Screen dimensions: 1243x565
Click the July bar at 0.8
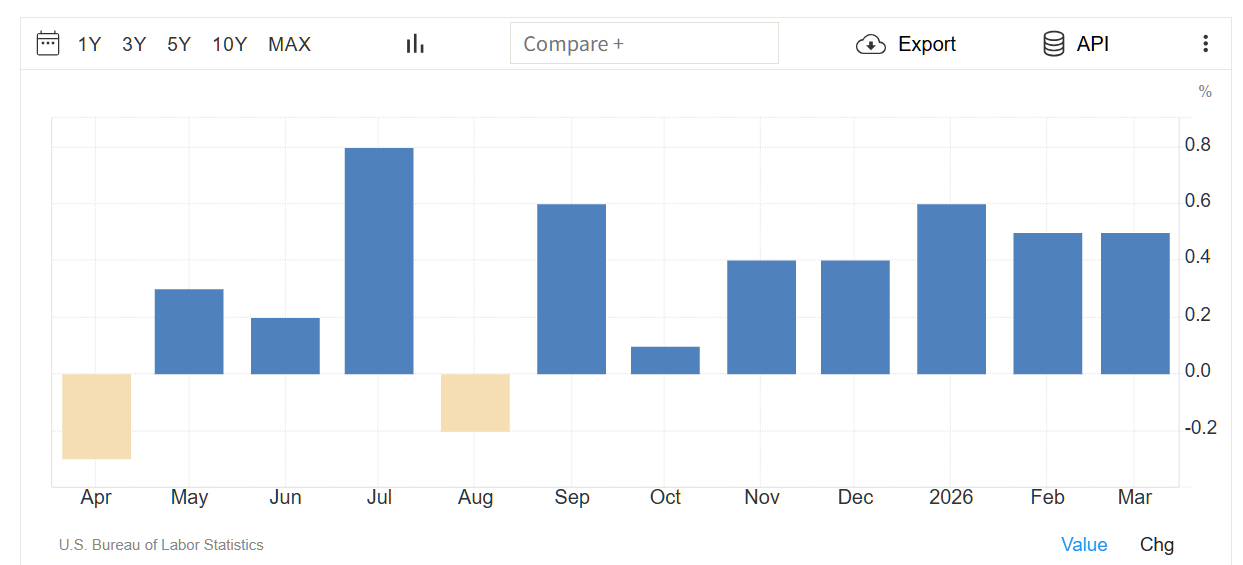(x=379, y=261)
